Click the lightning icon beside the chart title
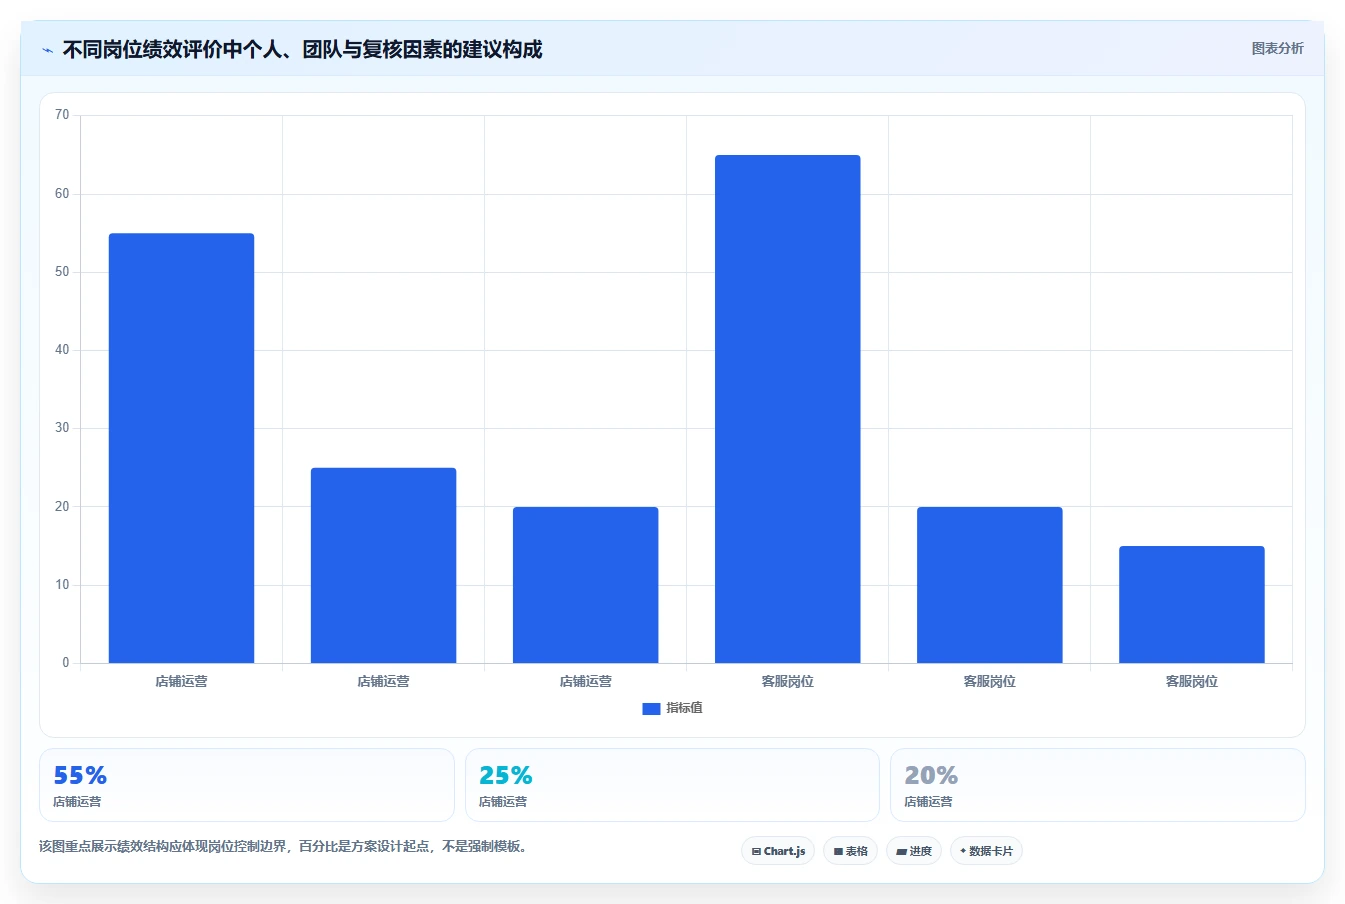This screenshot has height=904, width=1345. click(x=47, y=50)
